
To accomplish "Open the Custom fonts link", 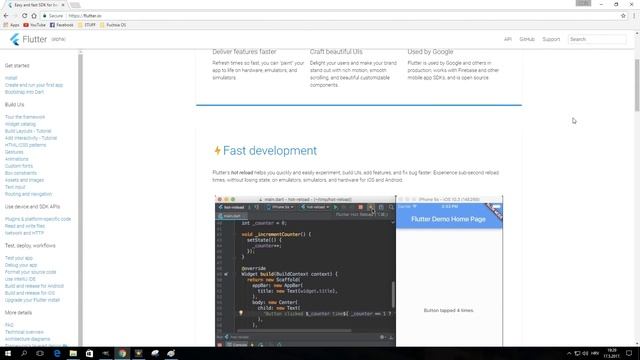I will pyautogui.click(x=19, y=166).
